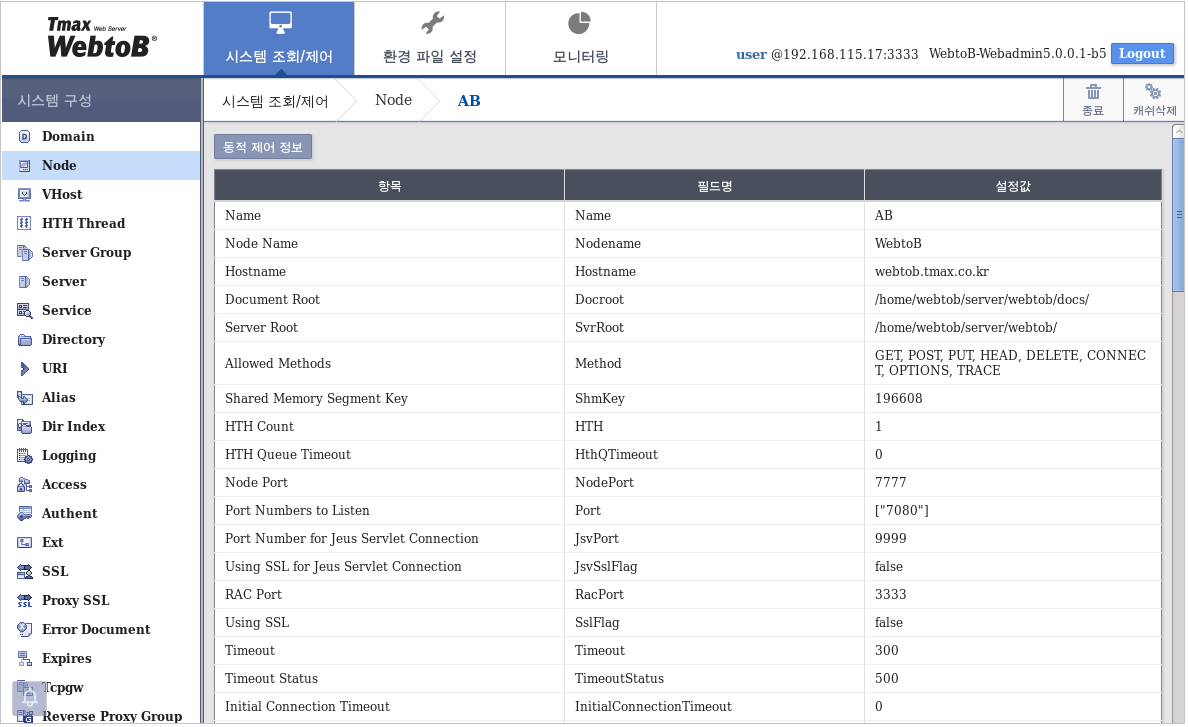Click the Logout button
Screen dimensions: 1188x727
(x=1142, y=53)
